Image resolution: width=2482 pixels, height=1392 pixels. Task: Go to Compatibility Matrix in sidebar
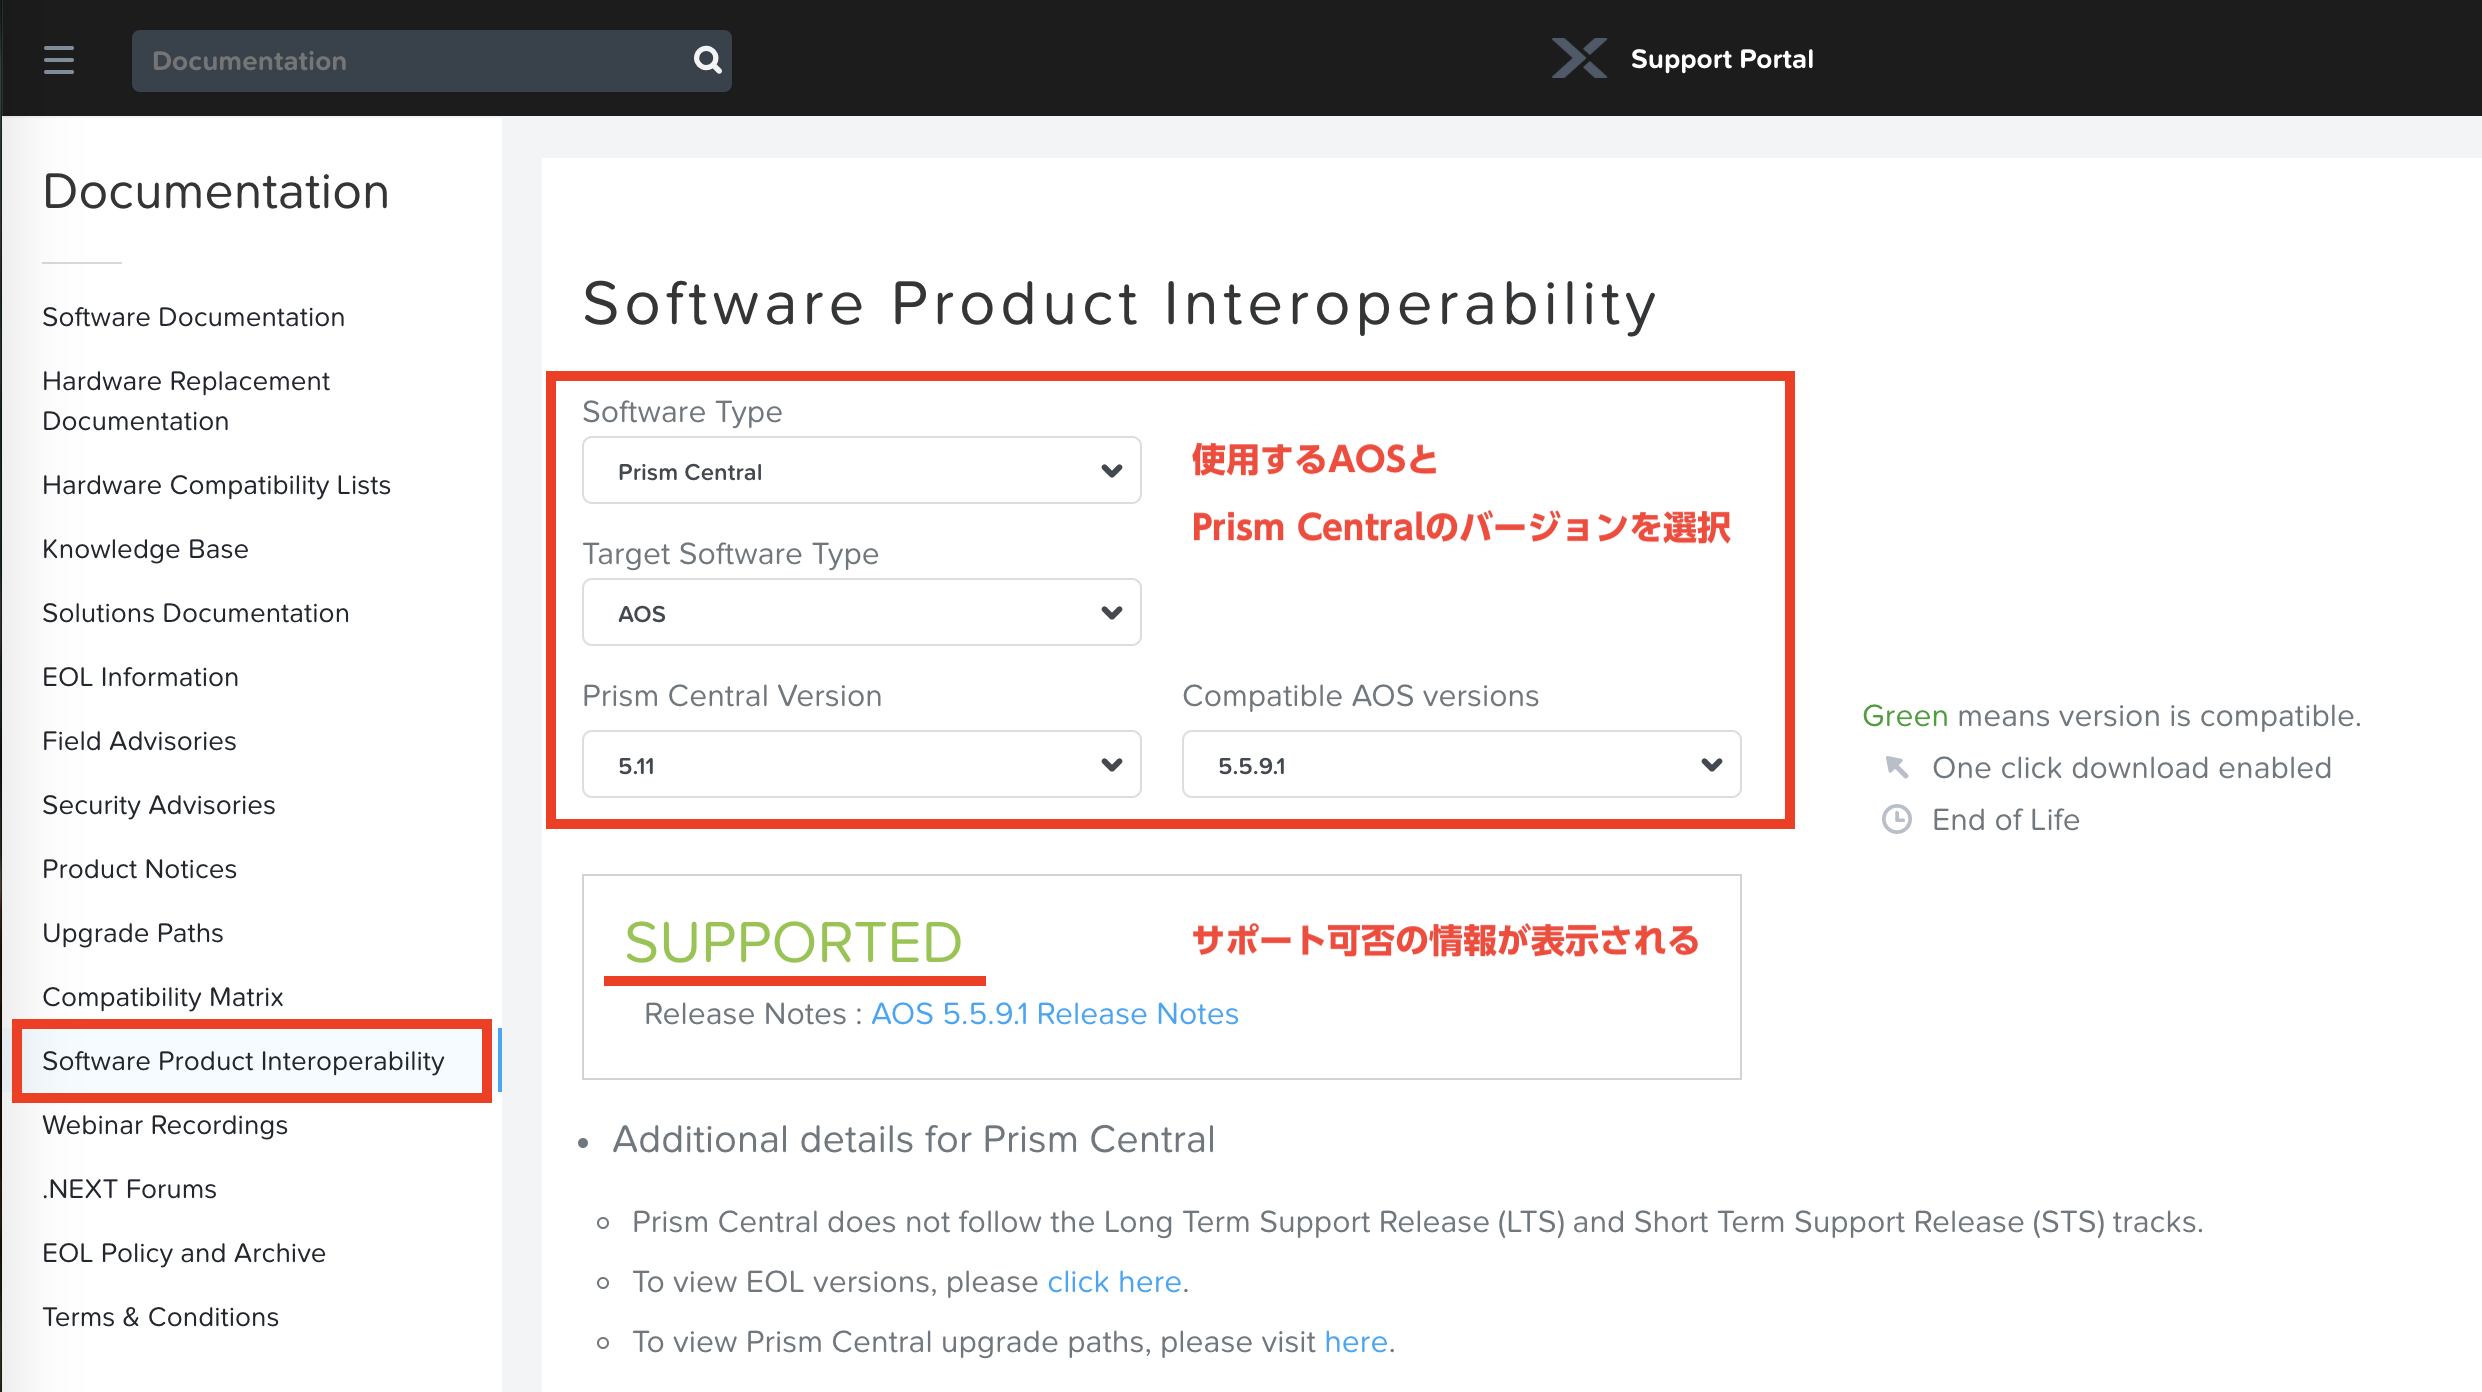click(x=163, y=996)
